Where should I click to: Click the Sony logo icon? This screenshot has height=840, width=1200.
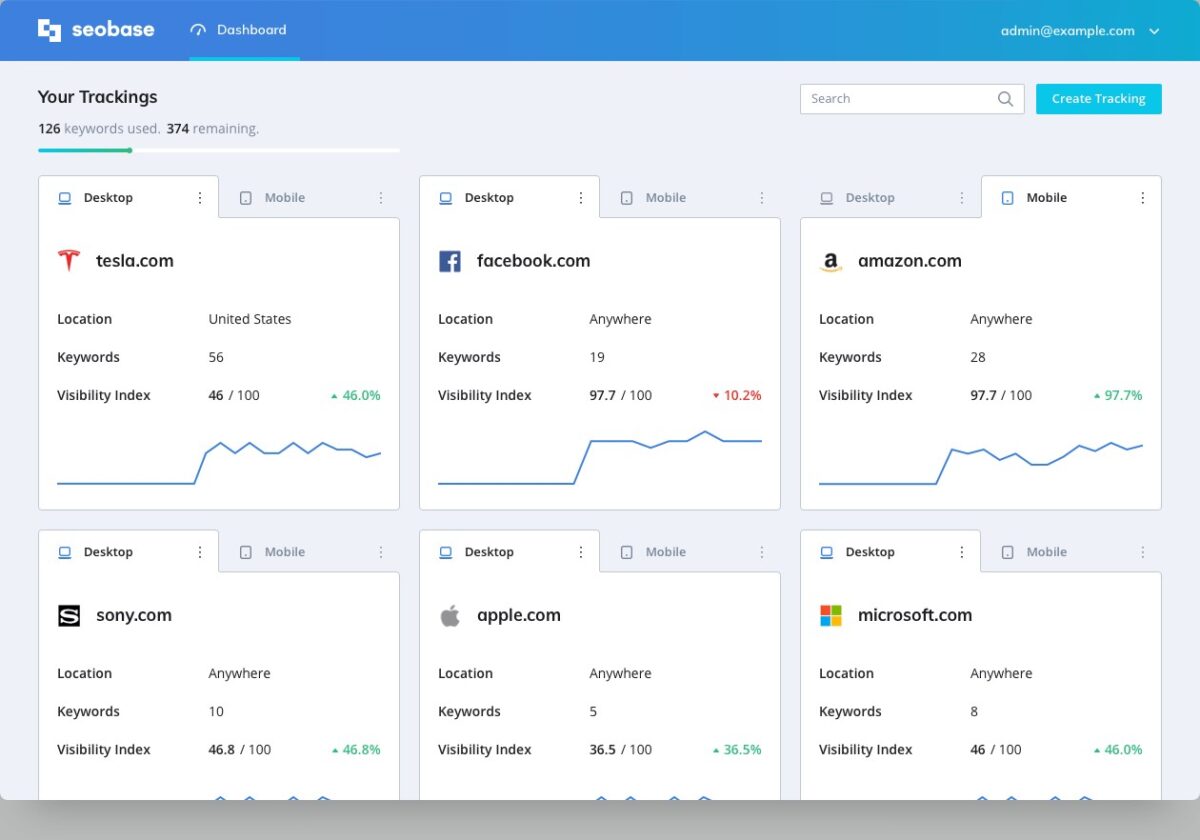68,616
